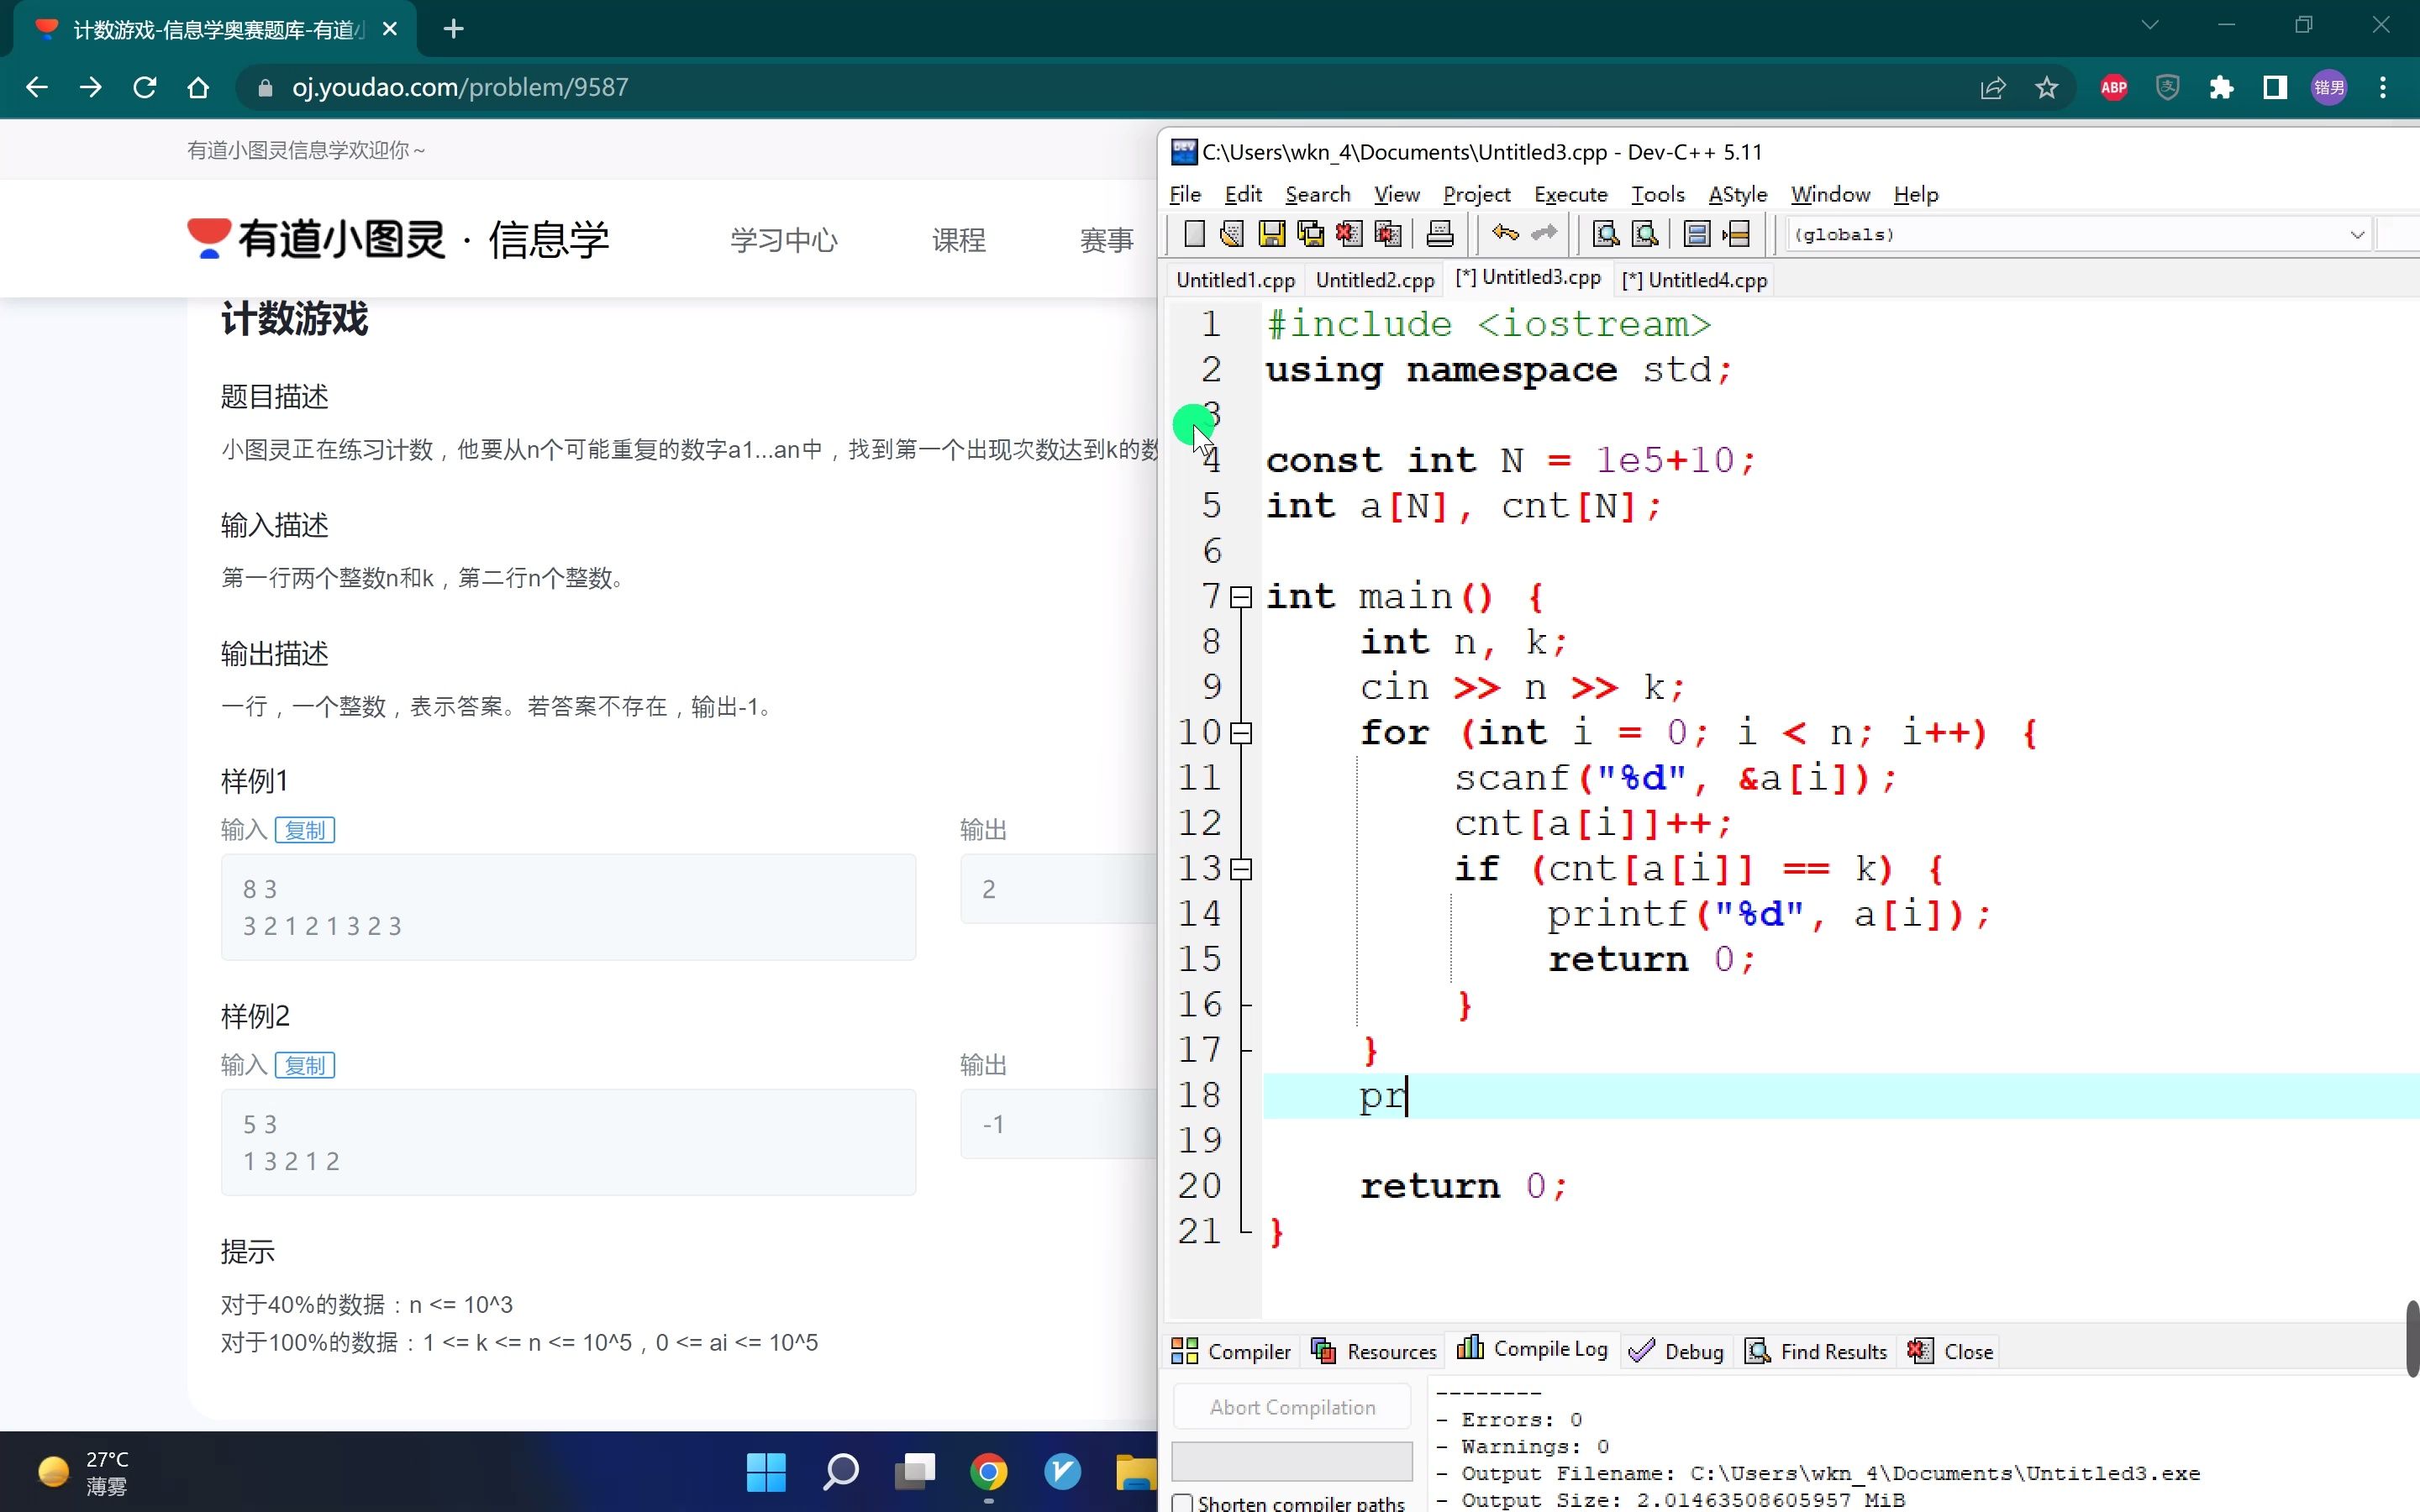Viewport: 2420px width, 1512px height.
Task: Click the Resources tab icon
Action: [1324, 1351]
